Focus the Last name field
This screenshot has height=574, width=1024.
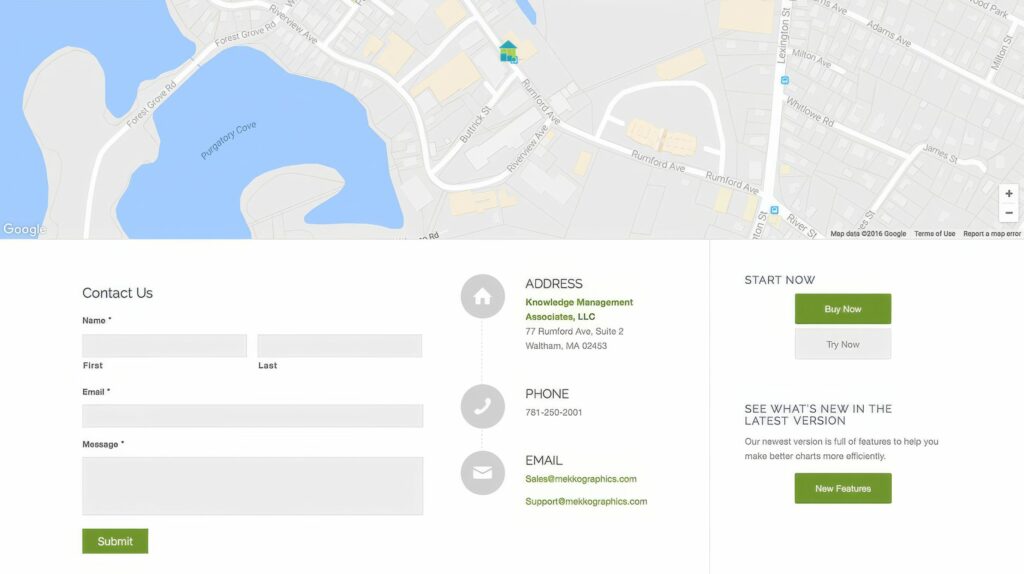340,345
